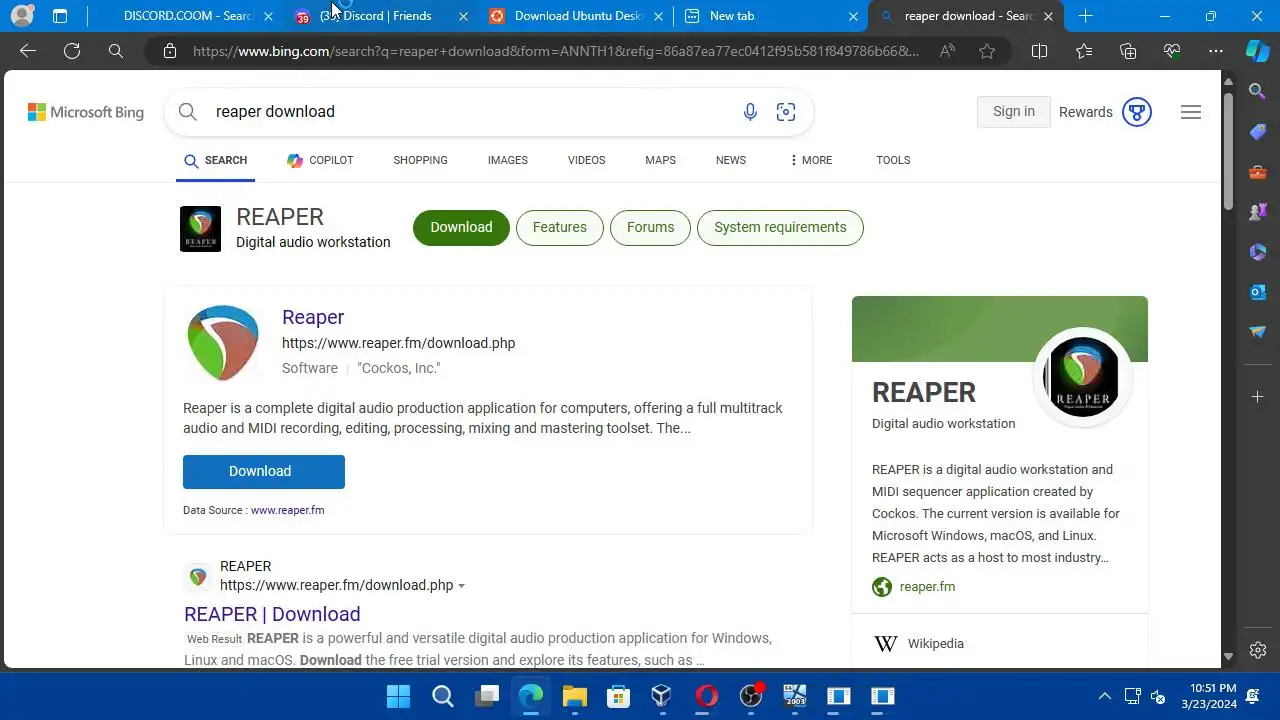Image resolution: width=1280 pixels, height=720 pixels.
Task: Open the toolbar search magnifier icon
Action: (x=116, y=51)
